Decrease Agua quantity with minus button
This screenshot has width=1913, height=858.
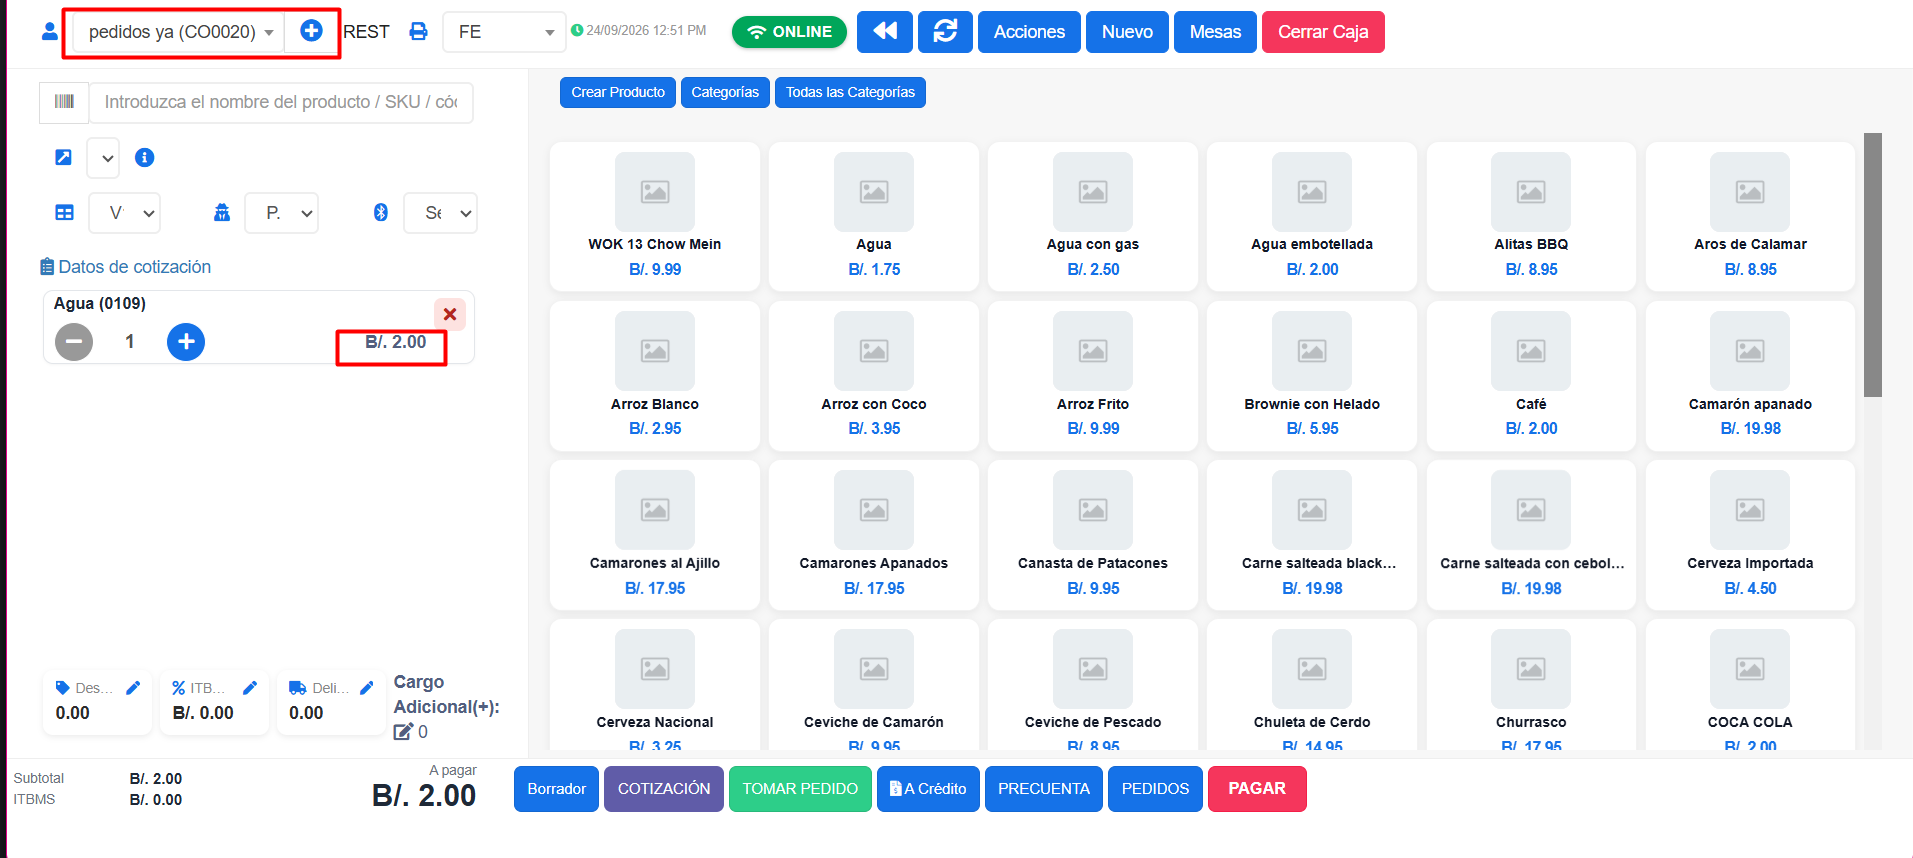pos(74,342)
